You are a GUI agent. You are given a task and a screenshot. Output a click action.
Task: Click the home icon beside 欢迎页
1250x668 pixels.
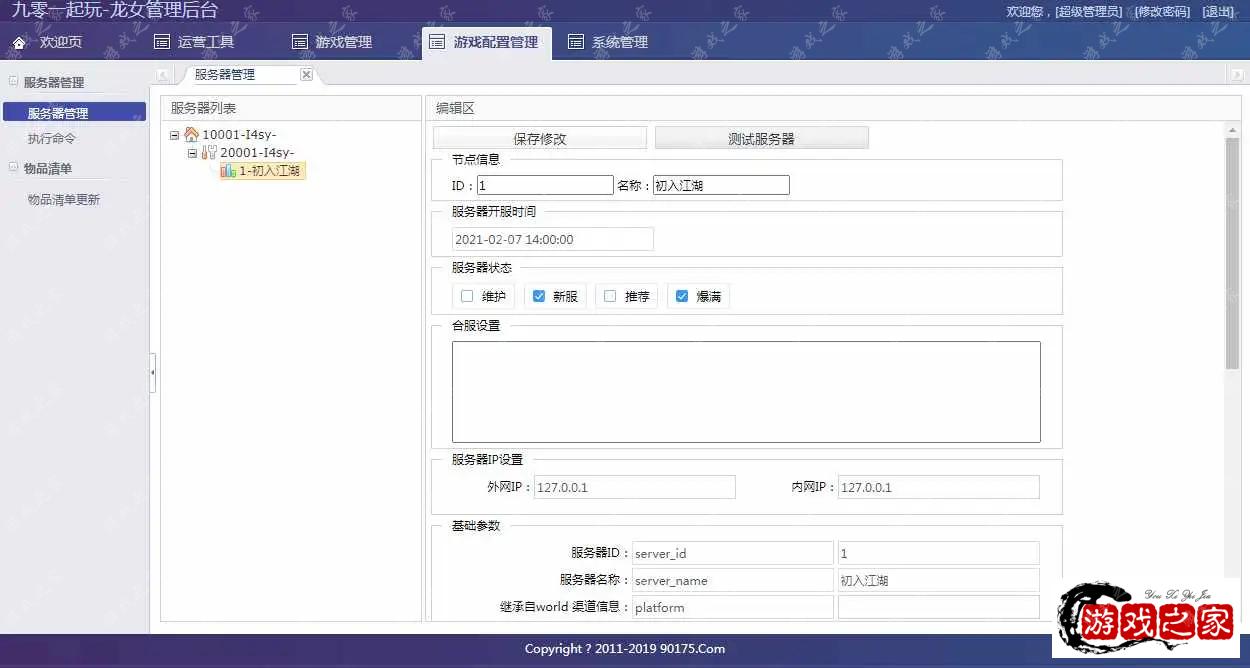tap(18, 43)
